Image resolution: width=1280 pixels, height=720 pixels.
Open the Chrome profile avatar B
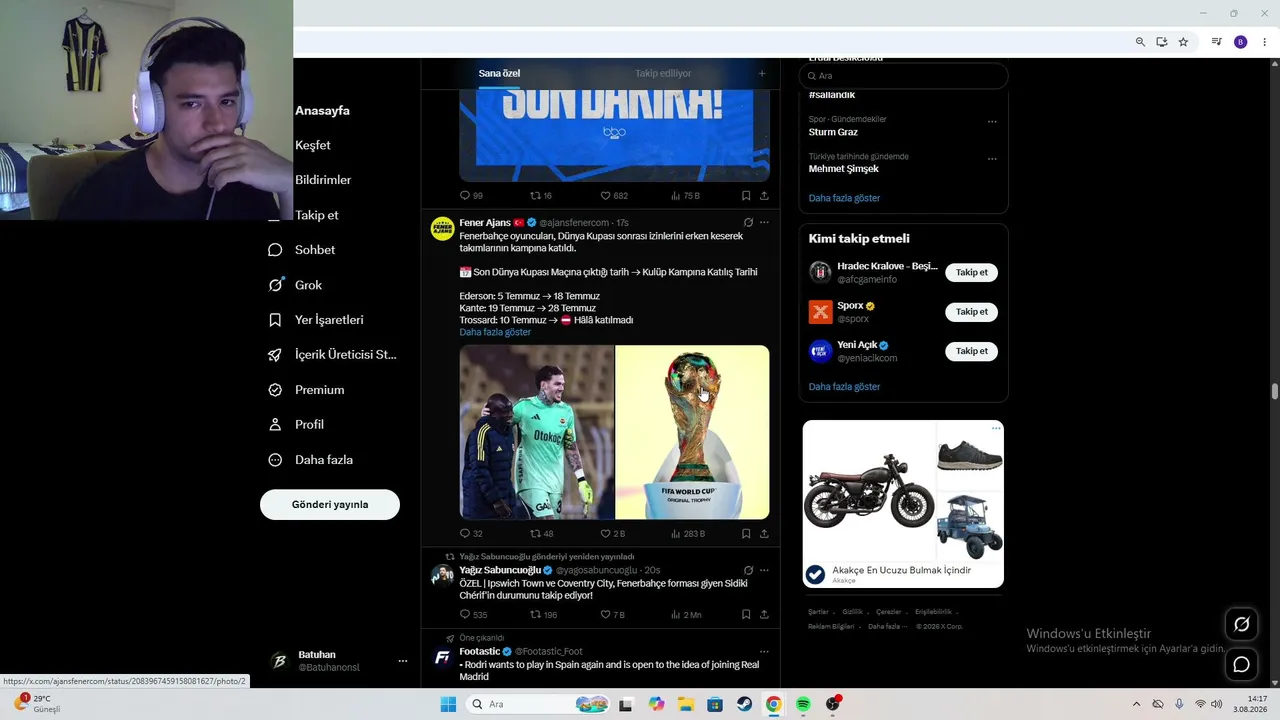point(1241,42)
